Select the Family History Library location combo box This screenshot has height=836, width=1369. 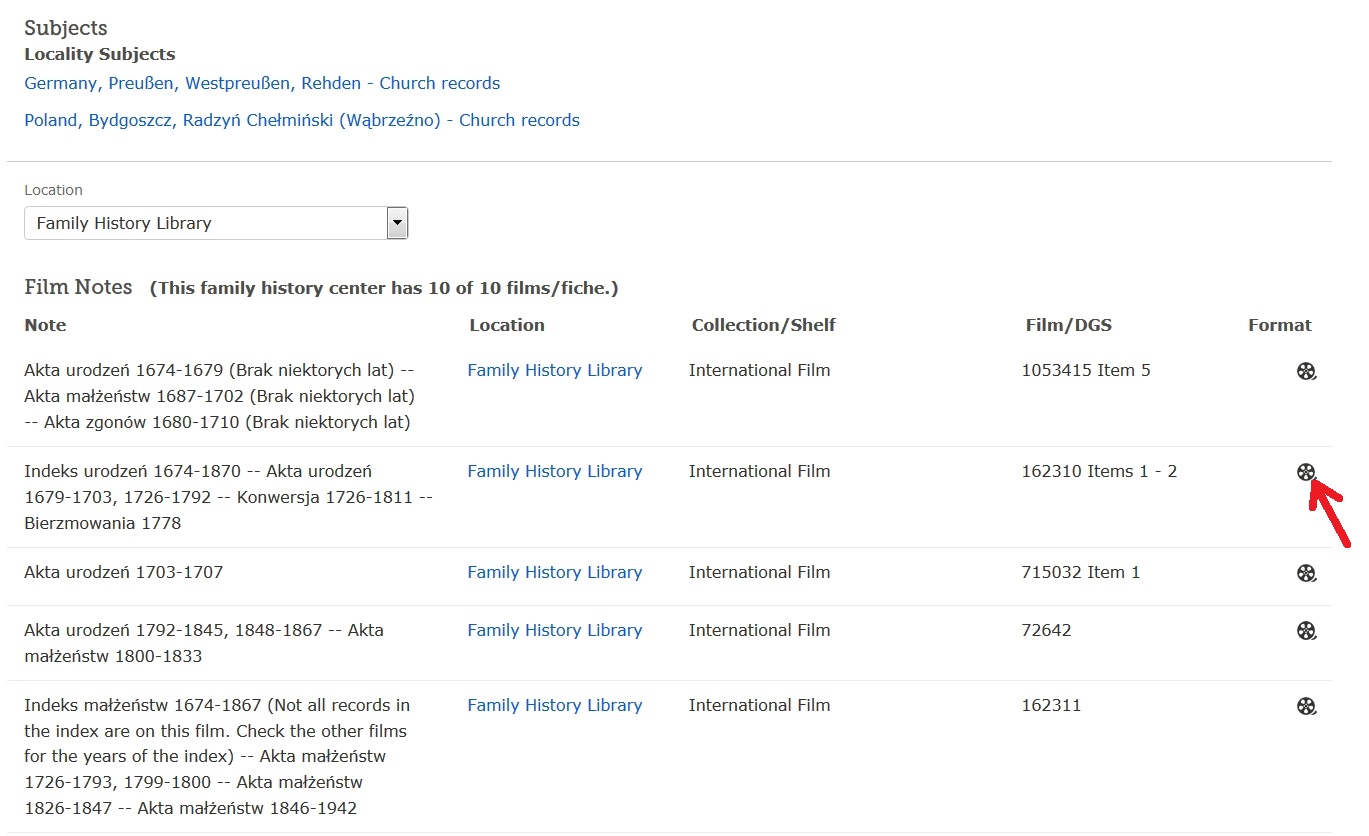pos(205,223)
